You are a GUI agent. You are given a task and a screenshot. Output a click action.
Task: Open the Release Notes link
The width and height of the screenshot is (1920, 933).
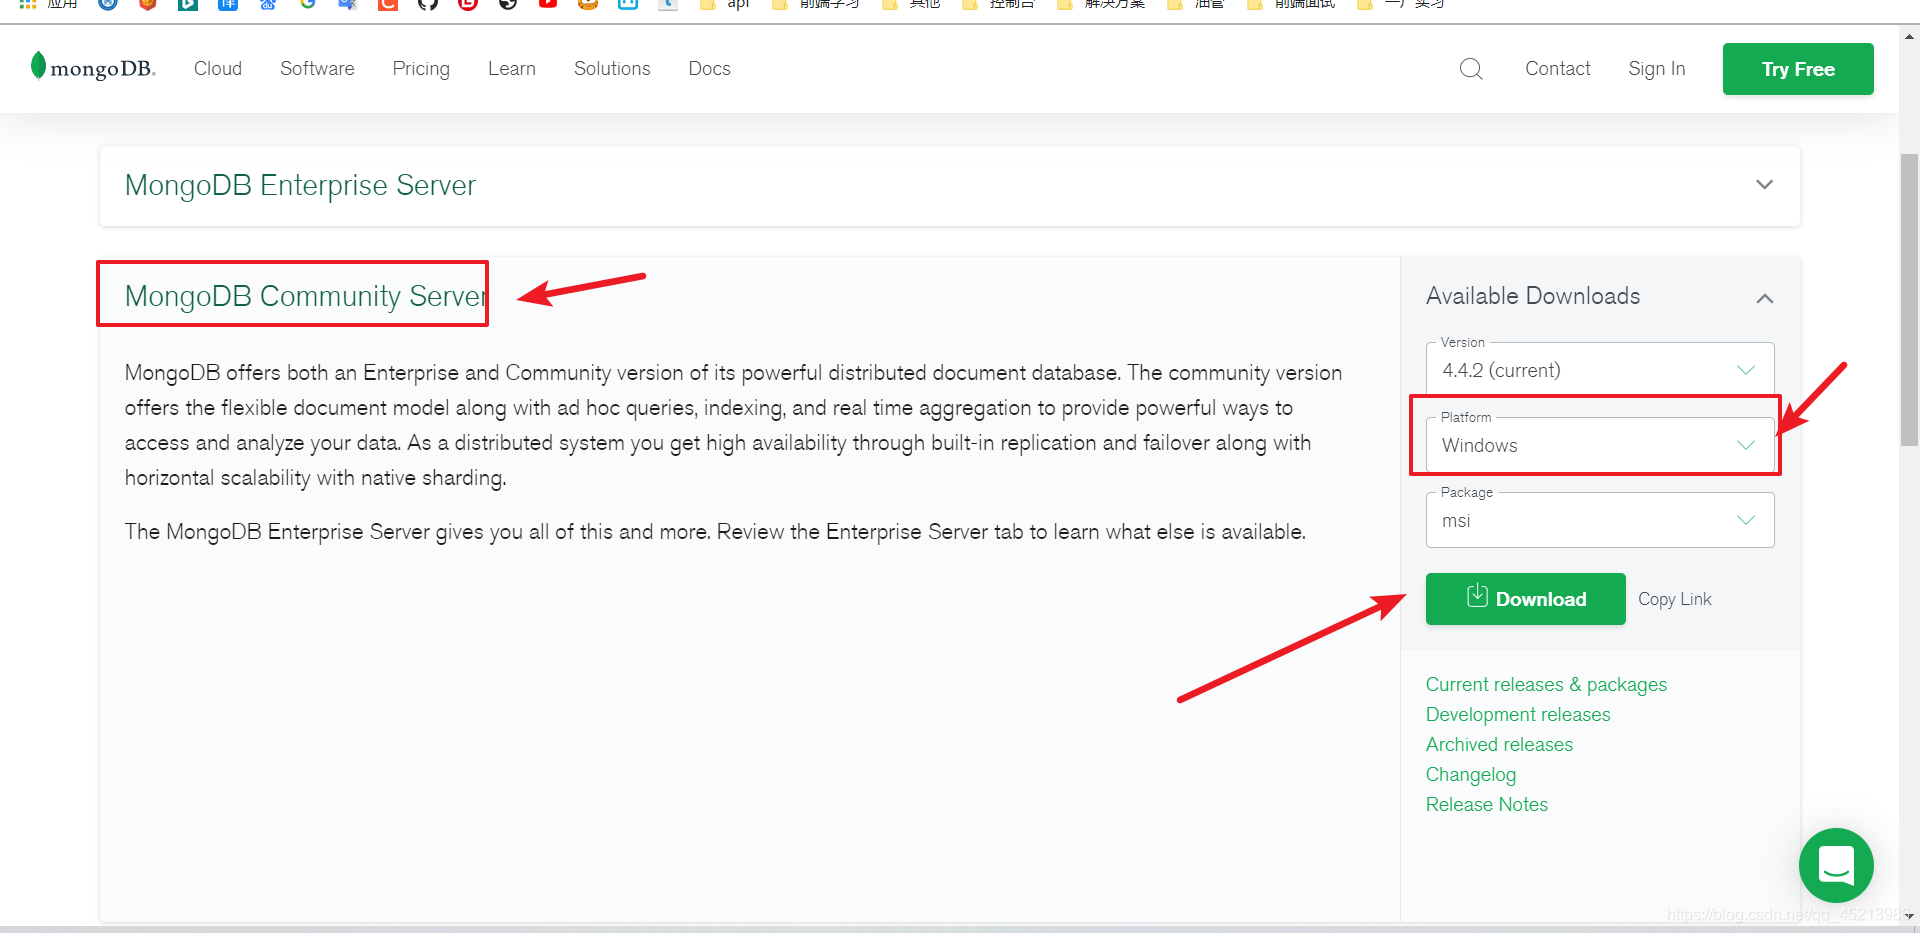pos(1487,805)
